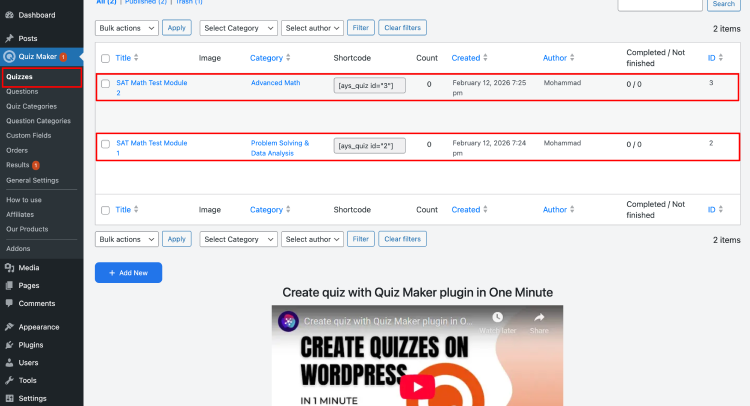
Task: Click the Comments bubble icon
Action: [9, 303]
